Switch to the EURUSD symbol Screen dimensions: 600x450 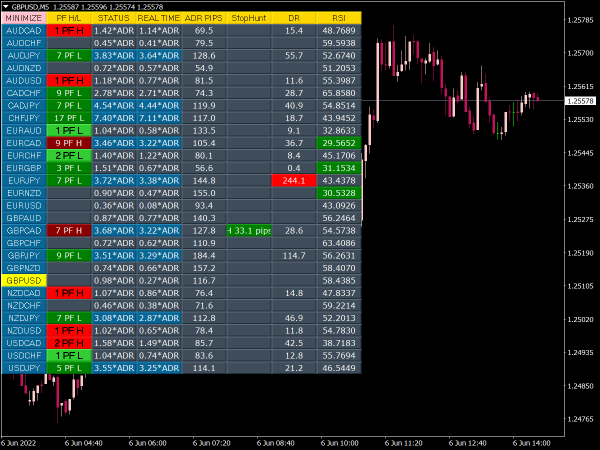pos(24,205)
